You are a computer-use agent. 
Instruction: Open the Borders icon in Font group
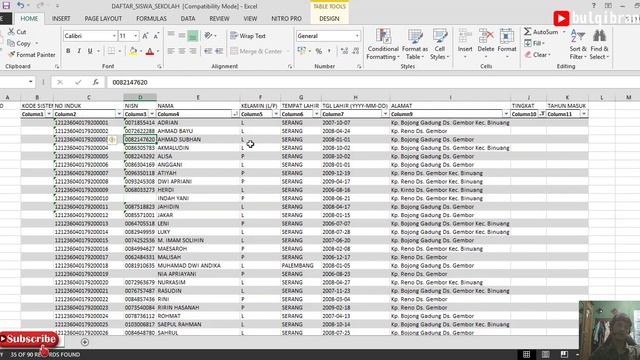(x=111, y=51)
